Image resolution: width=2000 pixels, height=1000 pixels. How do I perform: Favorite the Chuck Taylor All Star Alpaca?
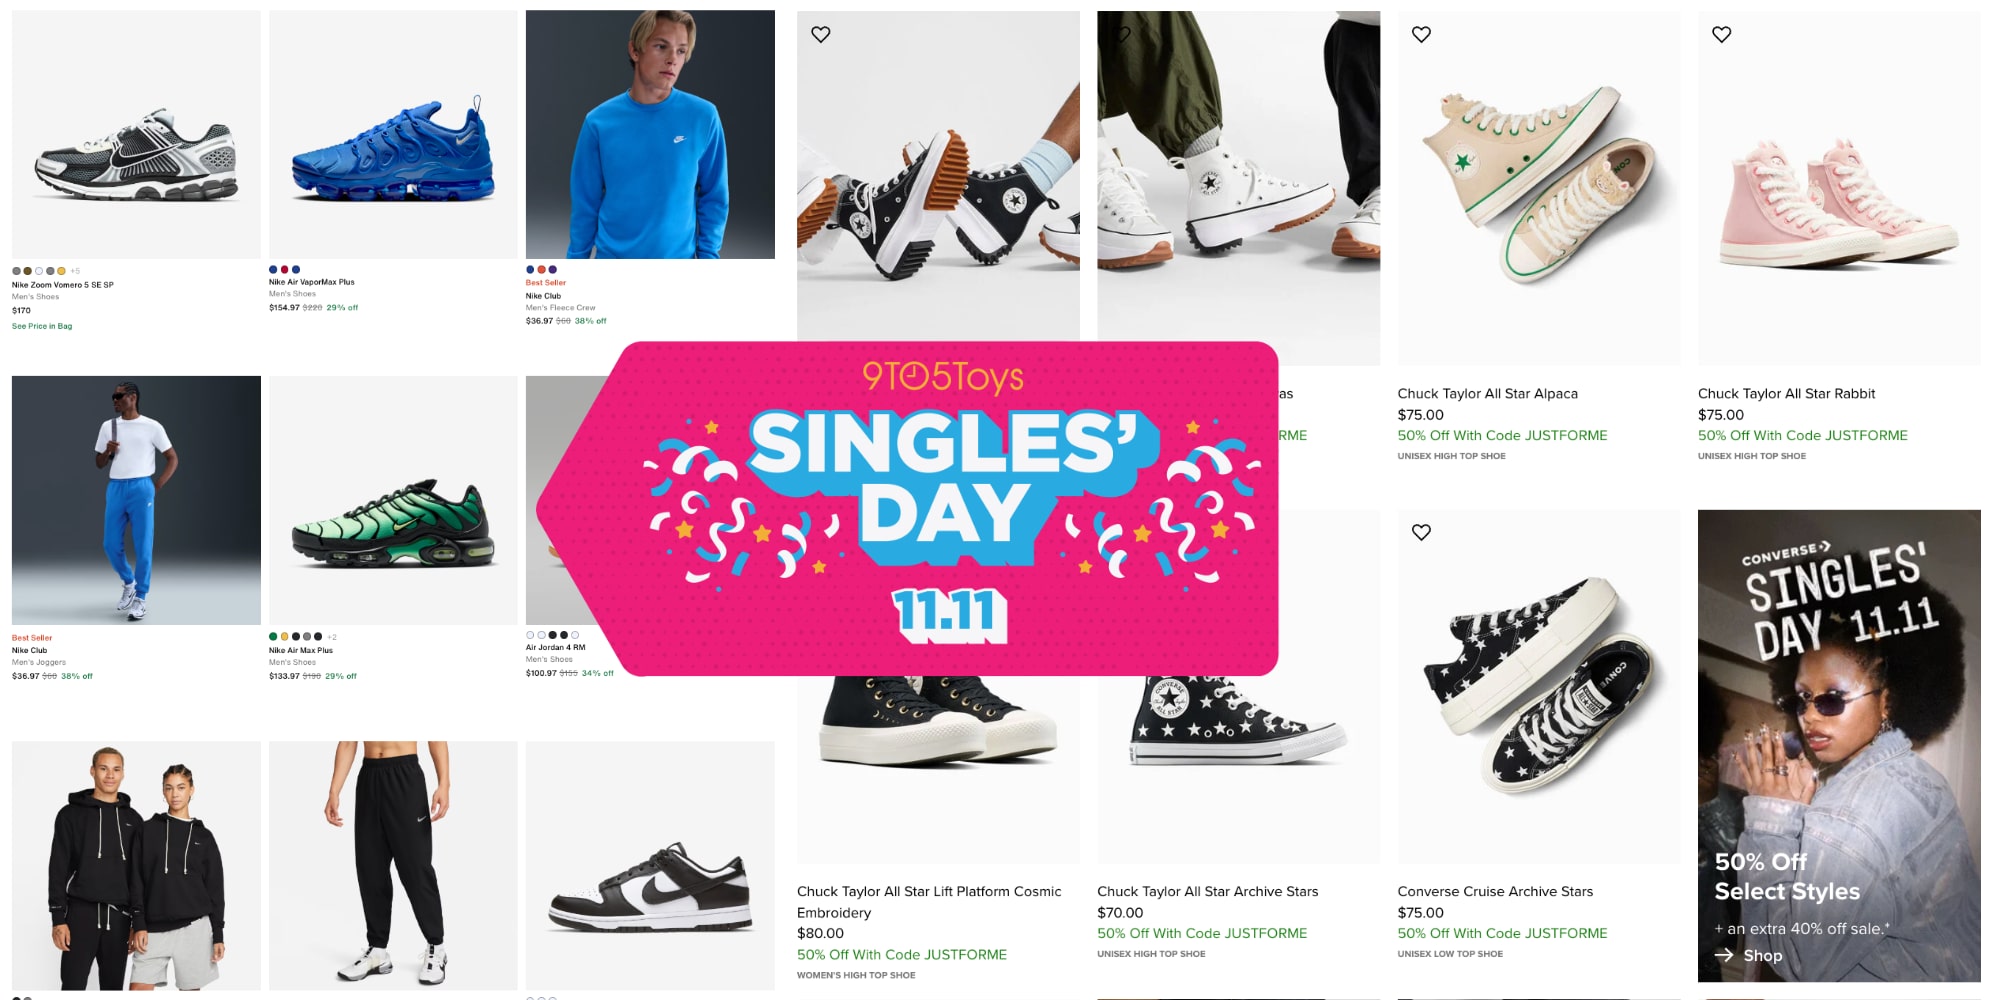(x=1421, y=35)
